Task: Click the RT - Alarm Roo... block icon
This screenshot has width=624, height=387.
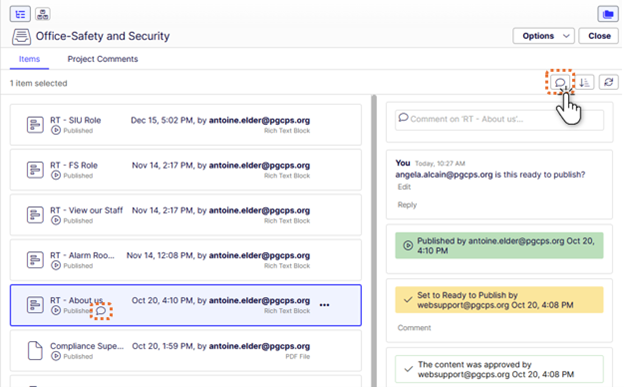Action: (35, 260)
